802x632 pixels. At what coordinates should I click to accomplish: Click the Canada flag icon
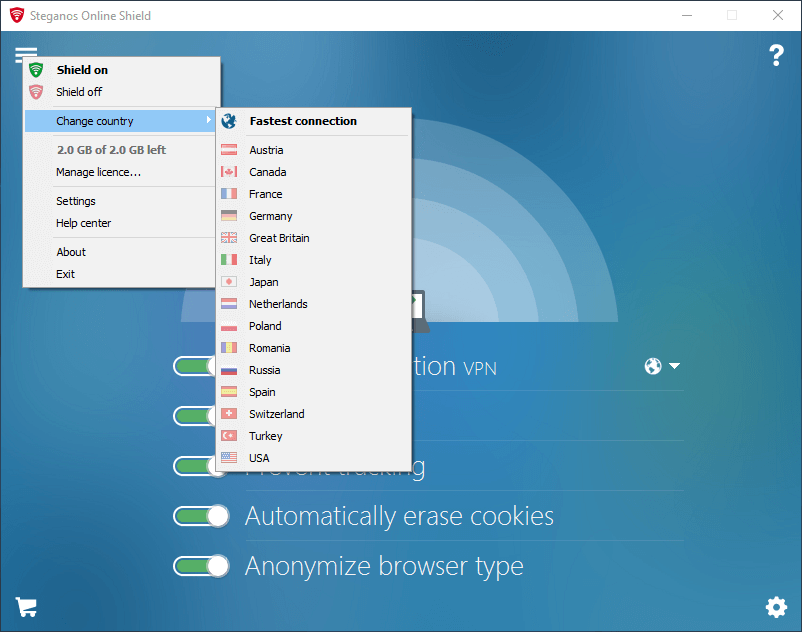click(x=229, y=172)
